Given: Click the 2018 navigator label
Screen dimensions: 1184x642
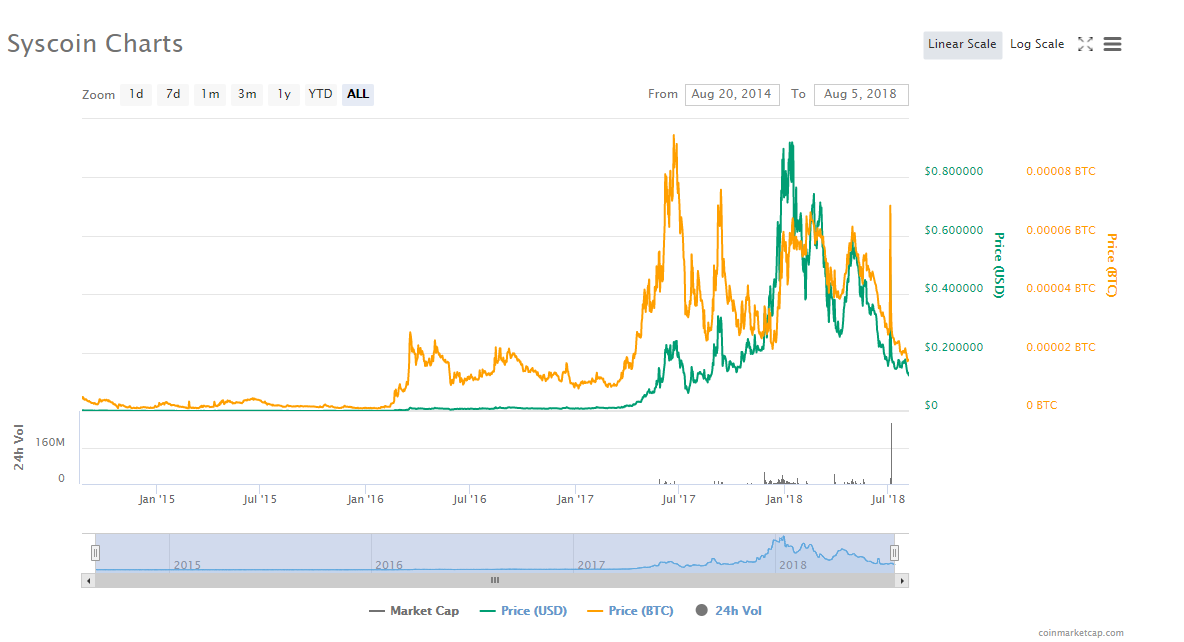Looking at the screenshot, I should click(x=793, y=565).
